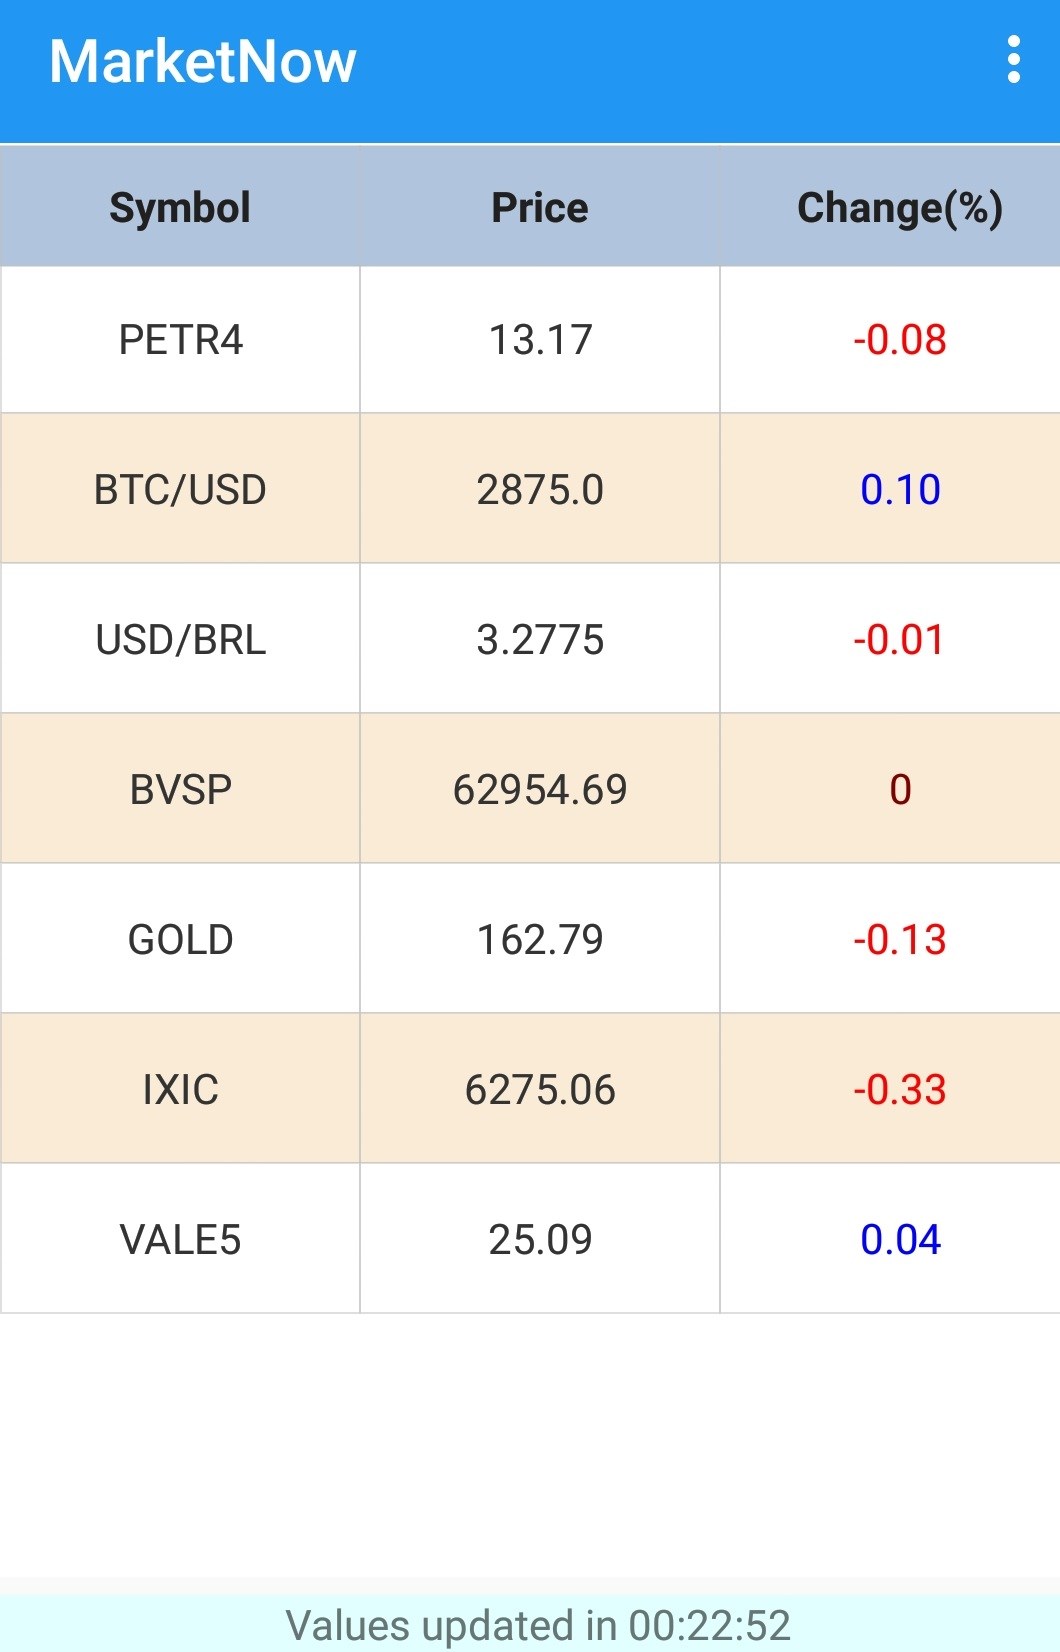Click the GOLD price 162.79
Image resolution: width=1060 pixels, height=1652 pixels.
540,940
